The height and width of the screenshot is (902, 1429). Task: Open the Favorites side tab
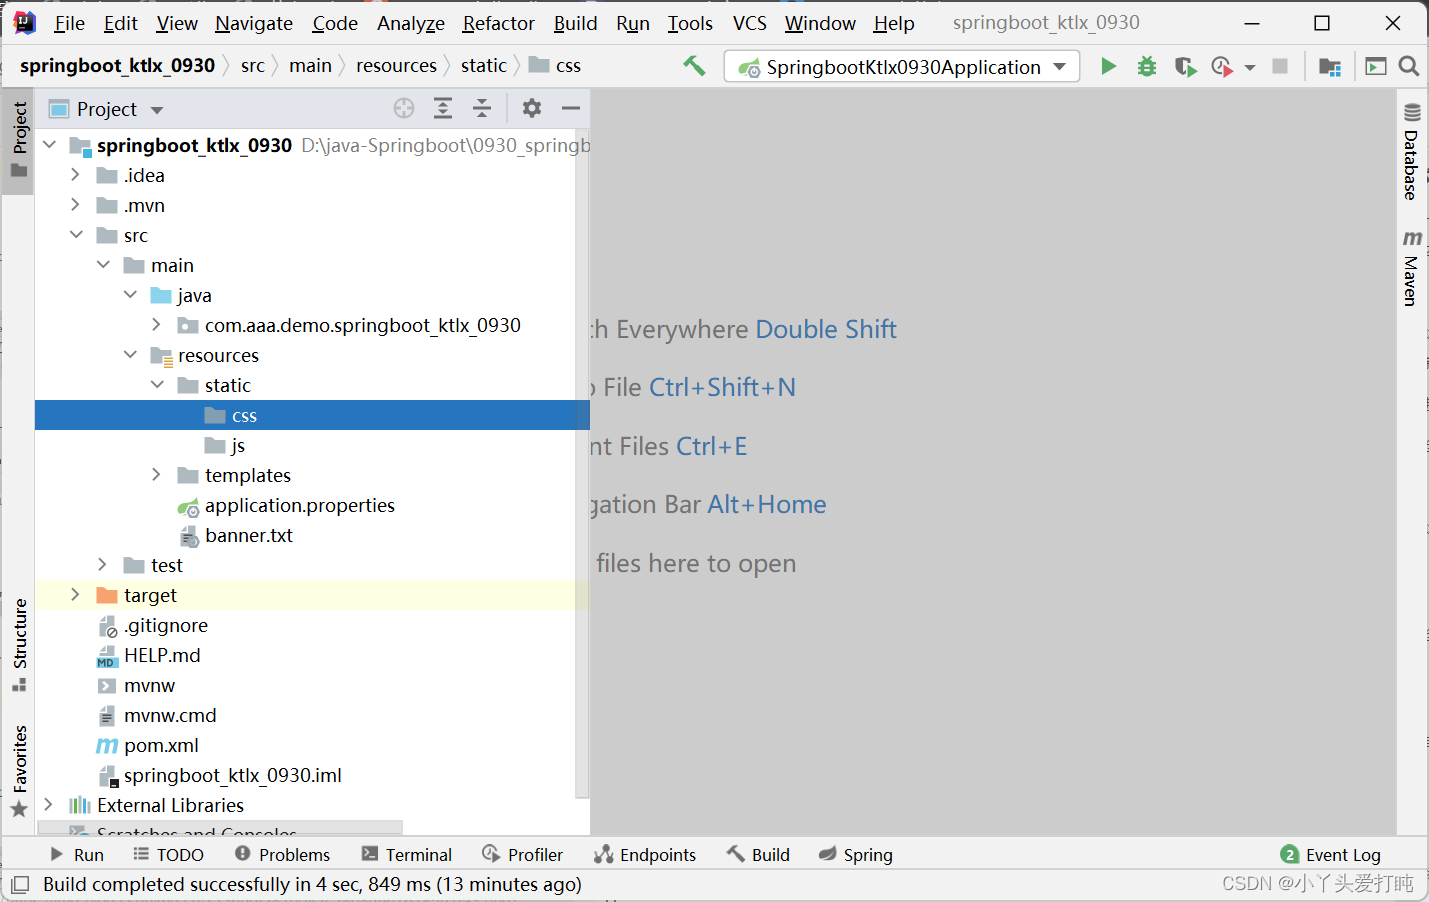coord(19,771)
